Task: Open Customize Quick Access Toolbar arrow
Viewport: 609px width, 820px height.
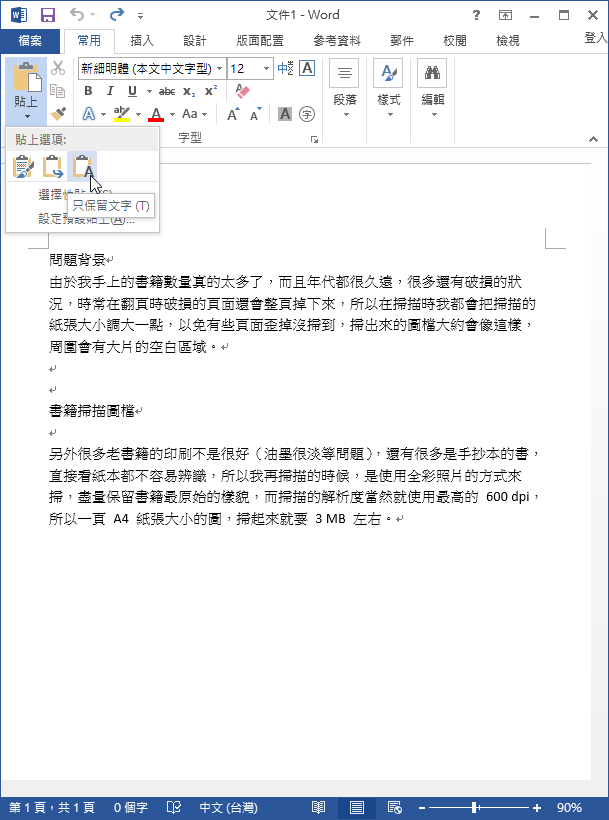Action: [x=140, y=16]
